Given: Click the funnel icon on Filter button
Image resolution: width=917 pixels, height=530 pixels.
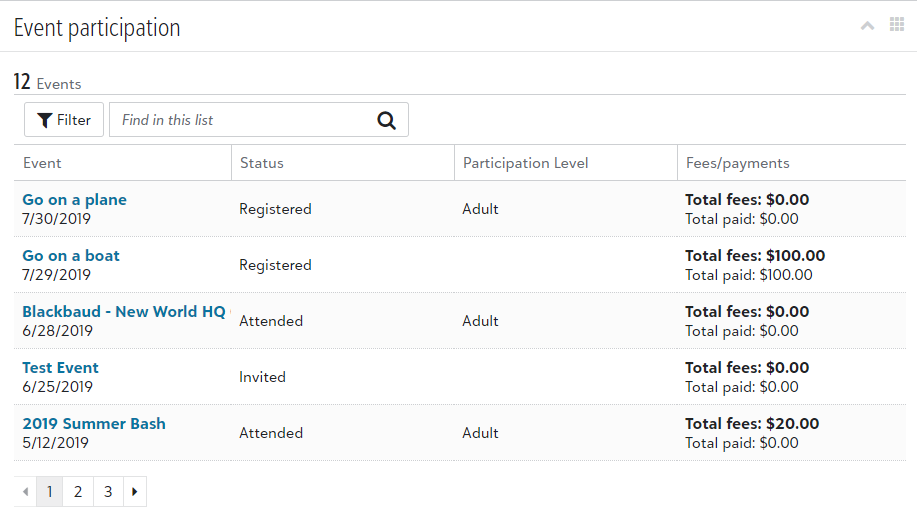Looking at the screenshot, I should click(44, 121).
